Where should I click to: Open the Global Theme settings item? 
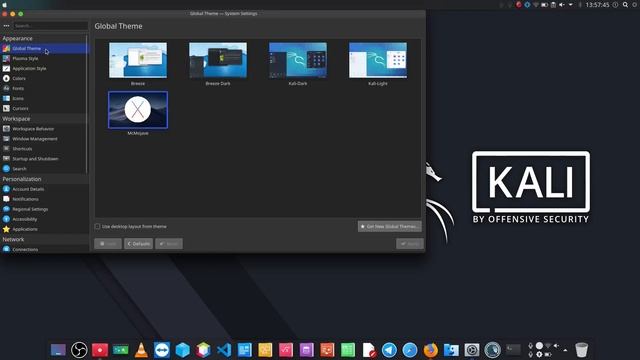44,49
